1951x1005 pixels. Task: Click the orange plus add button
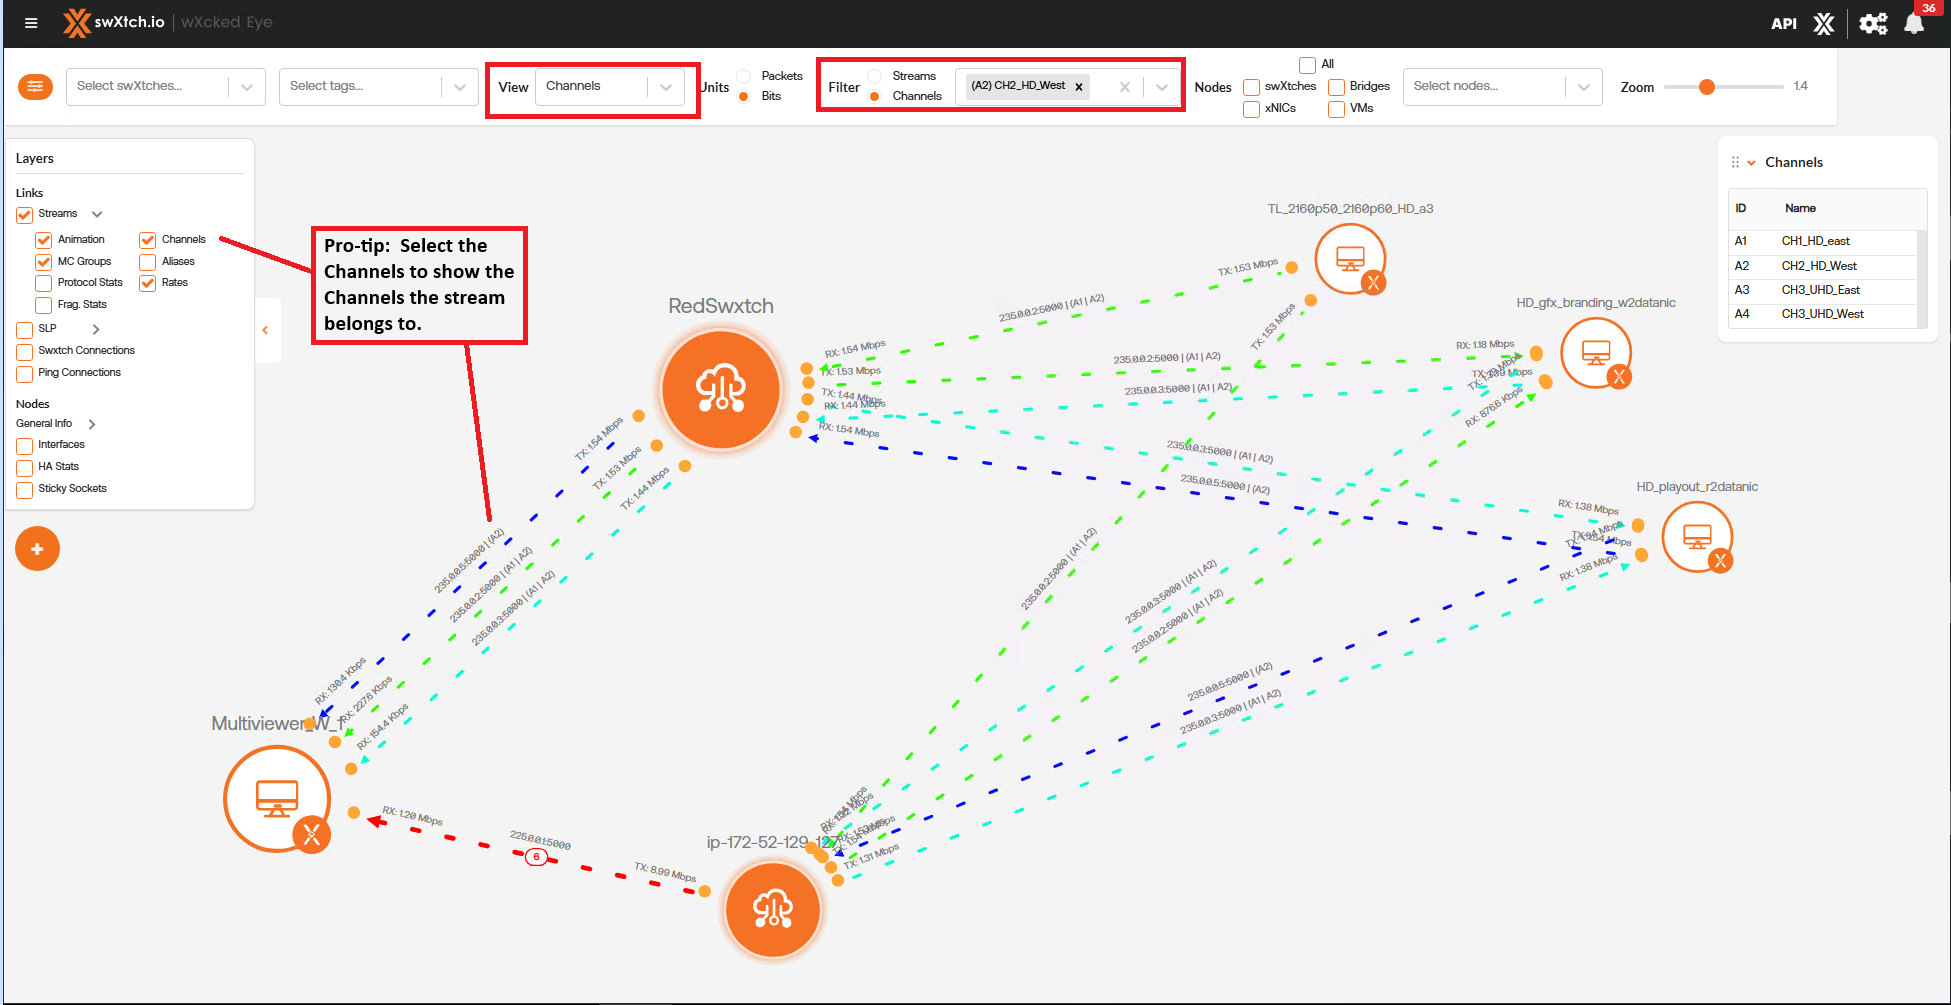(x=37, y=549)
